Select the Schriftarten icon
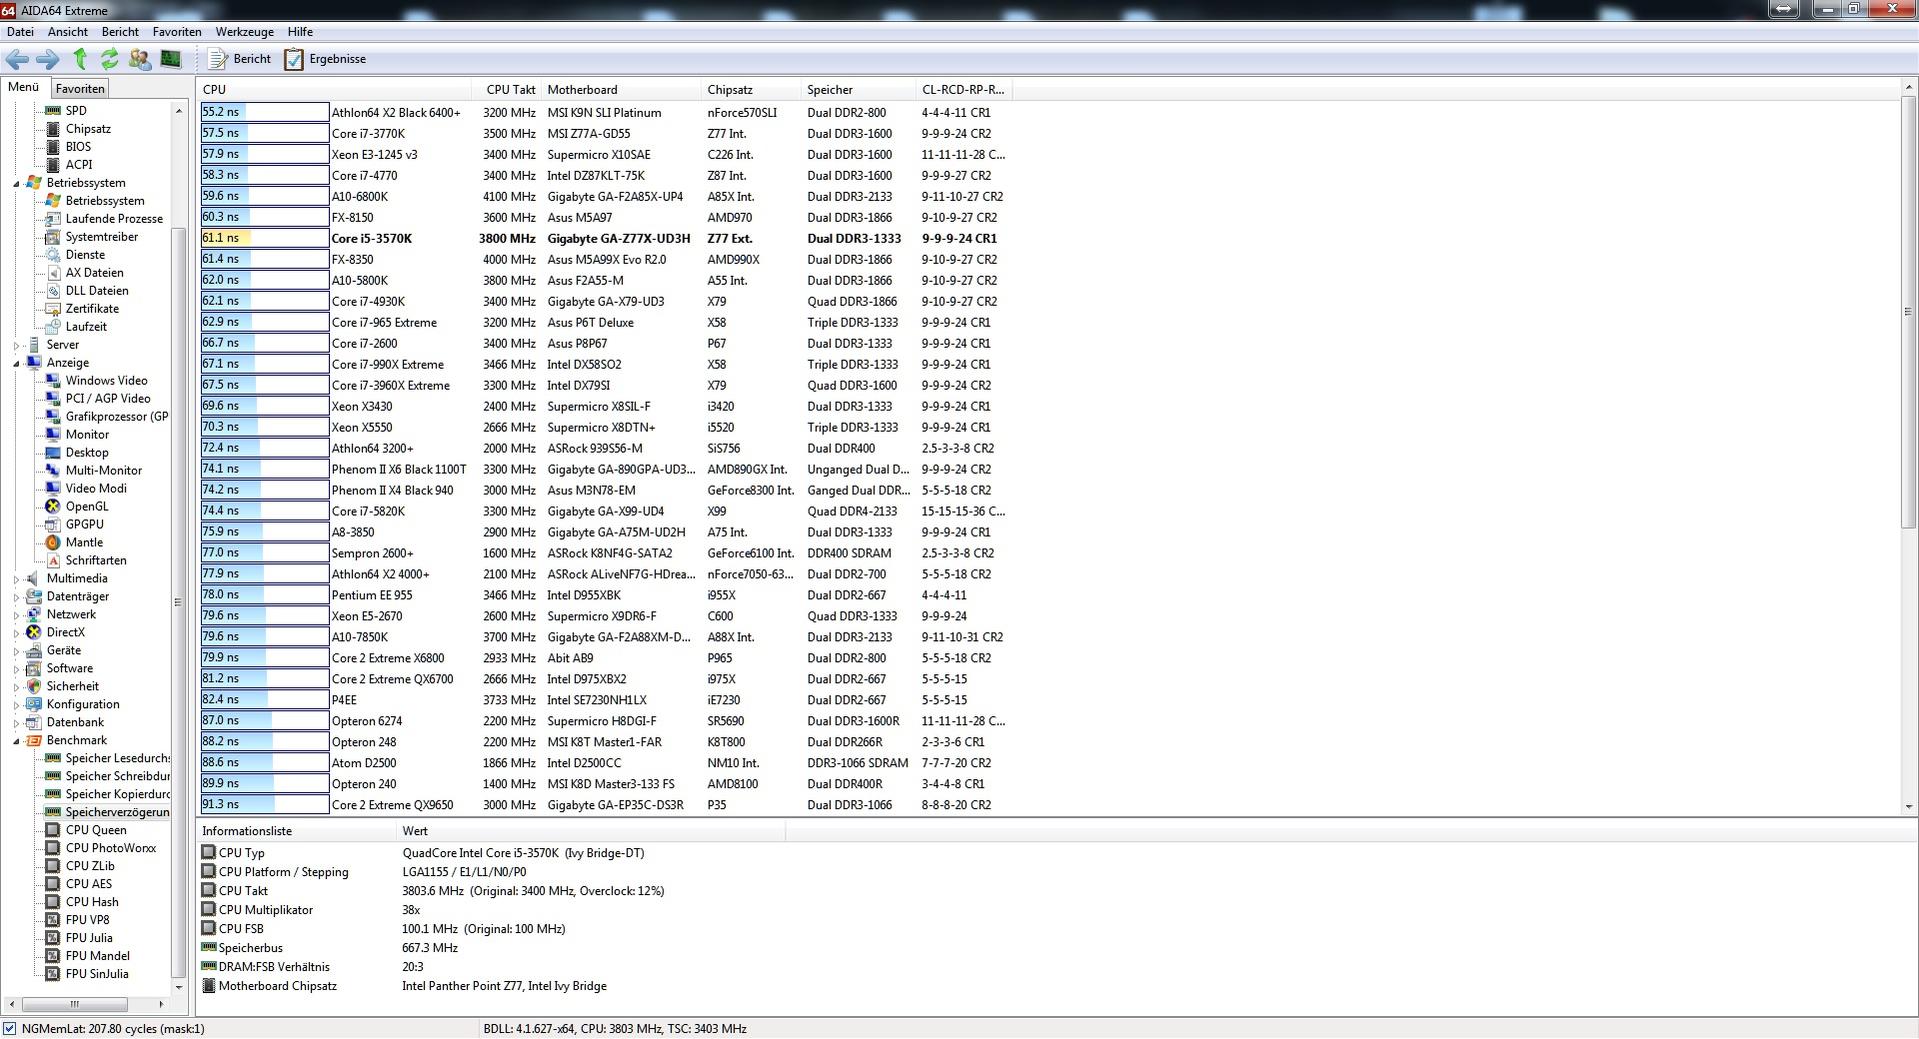The width and height of the screenshot is (1919, 1039). point(53,561)
